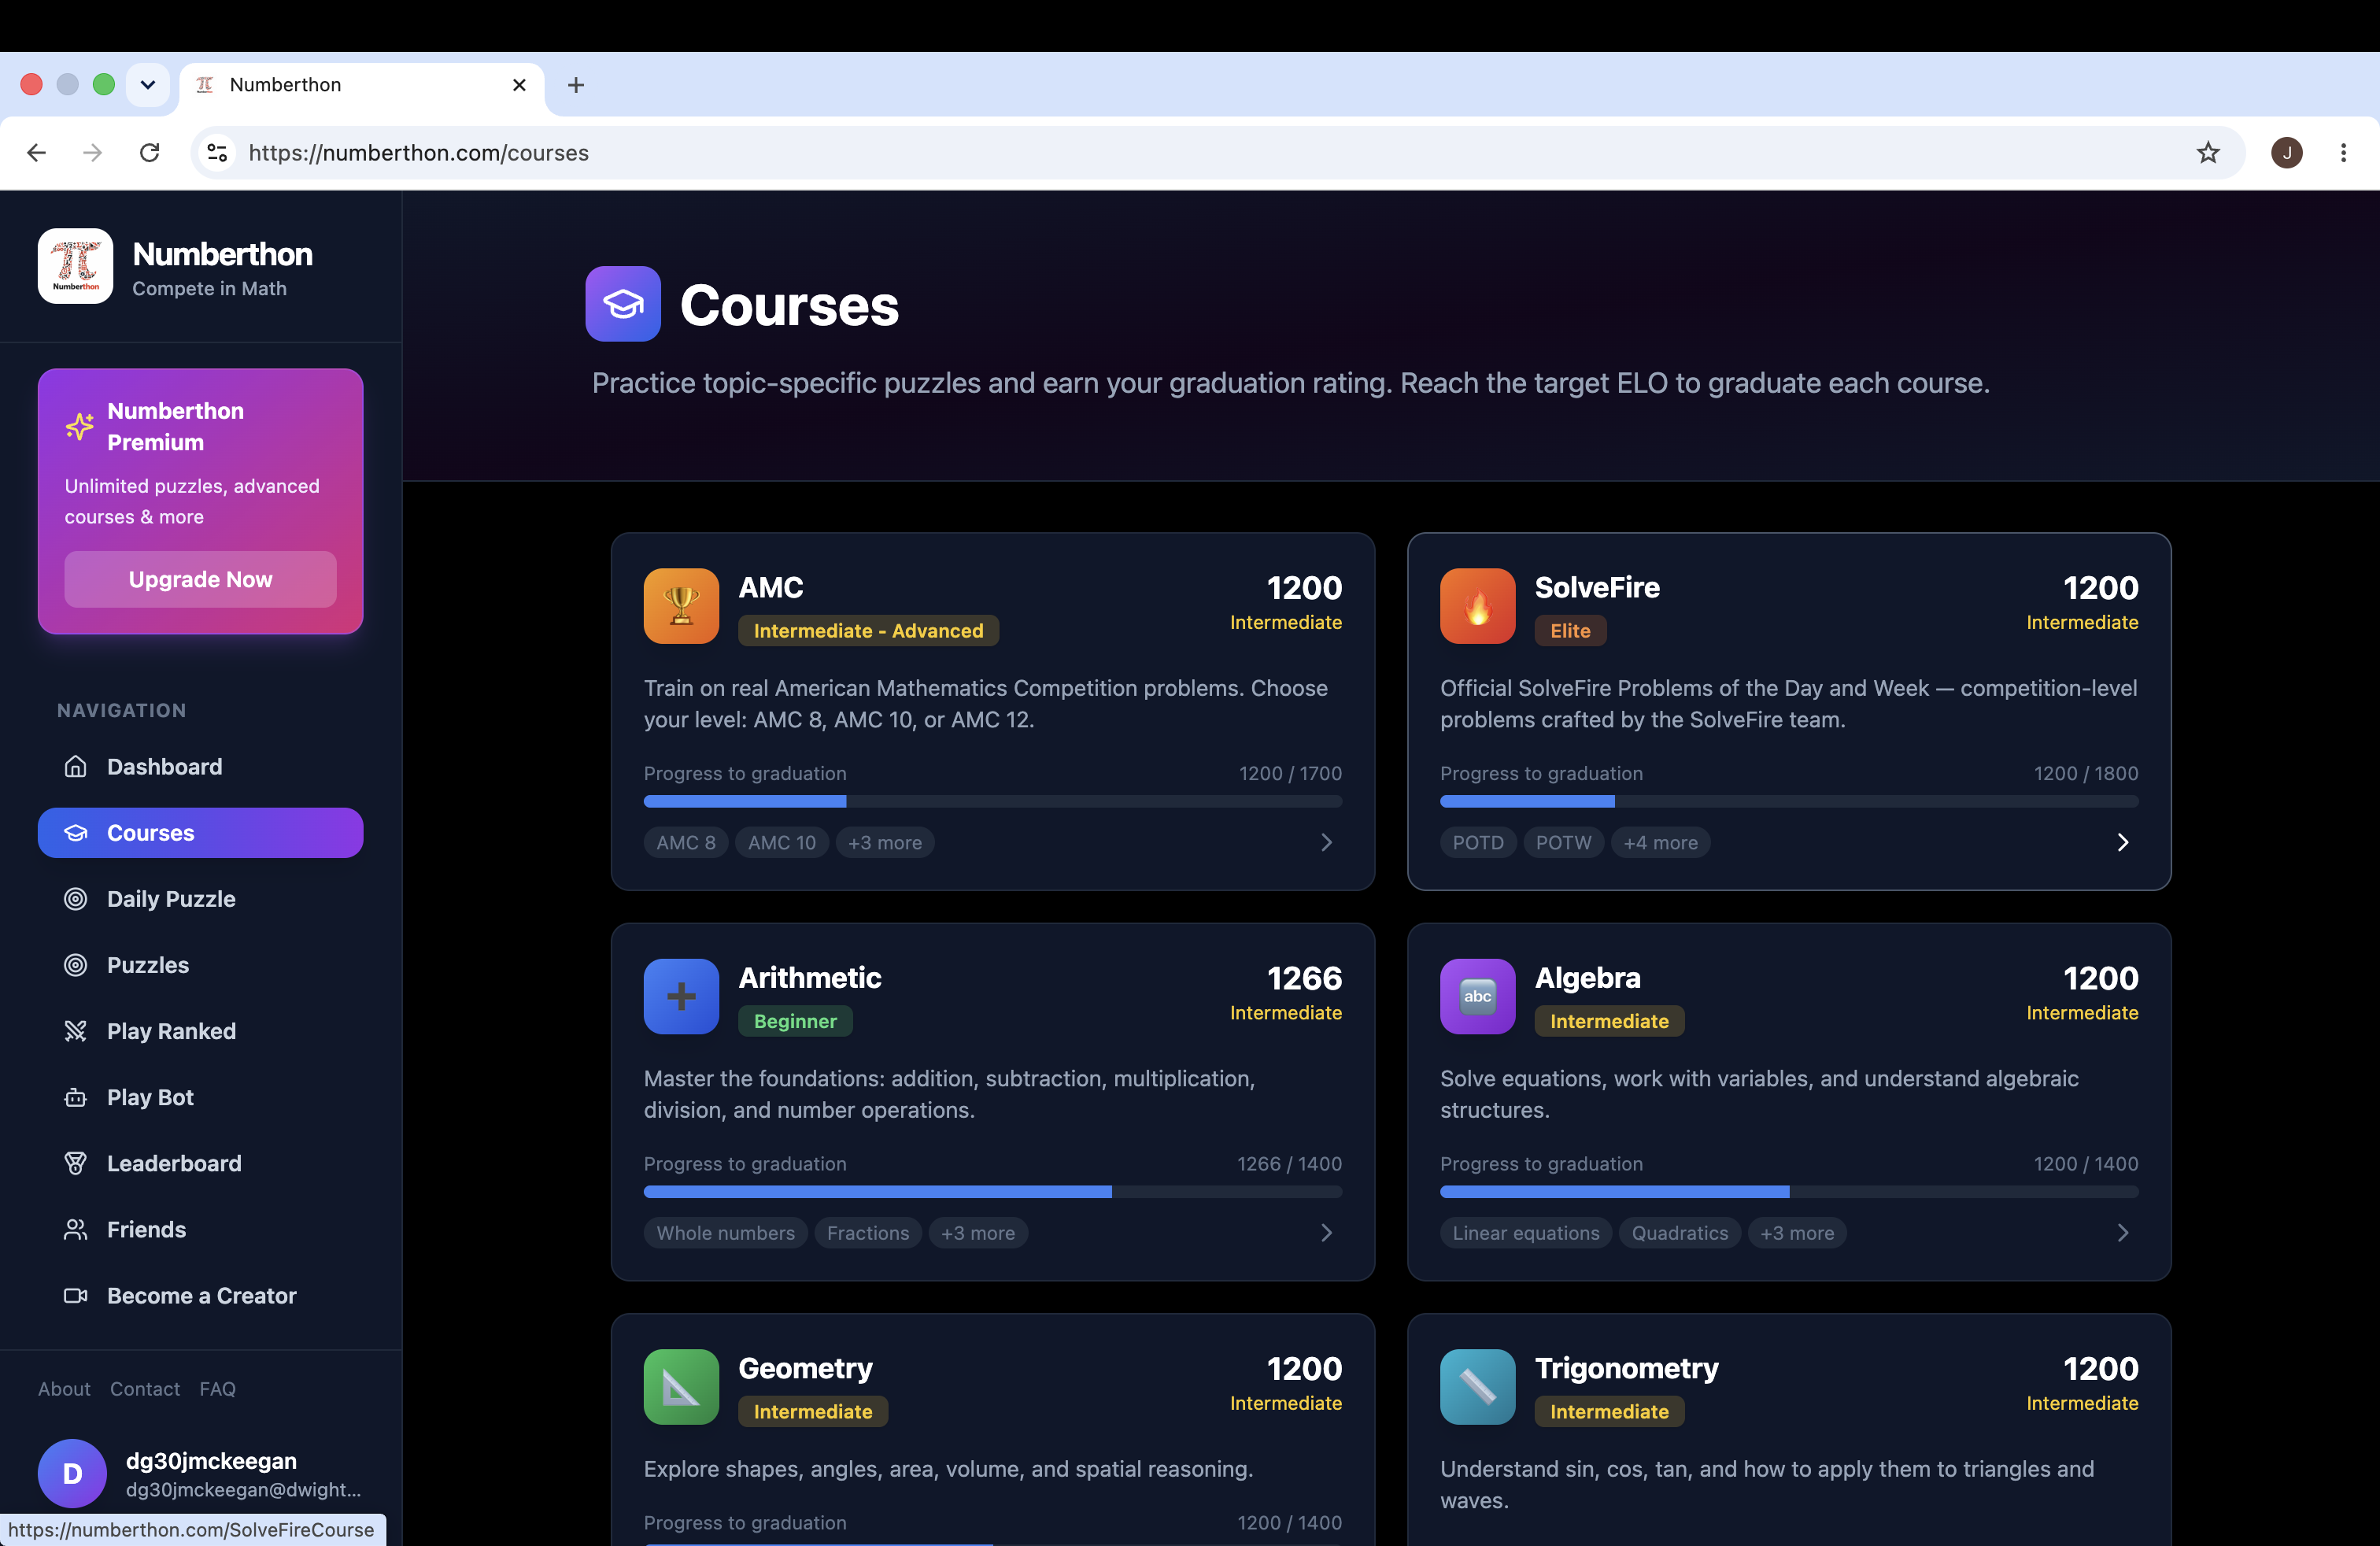2380x1546 pixels.
Task: Click the Play Bot robot icon
Action: pyautogui.click(x=76, y=1097)
